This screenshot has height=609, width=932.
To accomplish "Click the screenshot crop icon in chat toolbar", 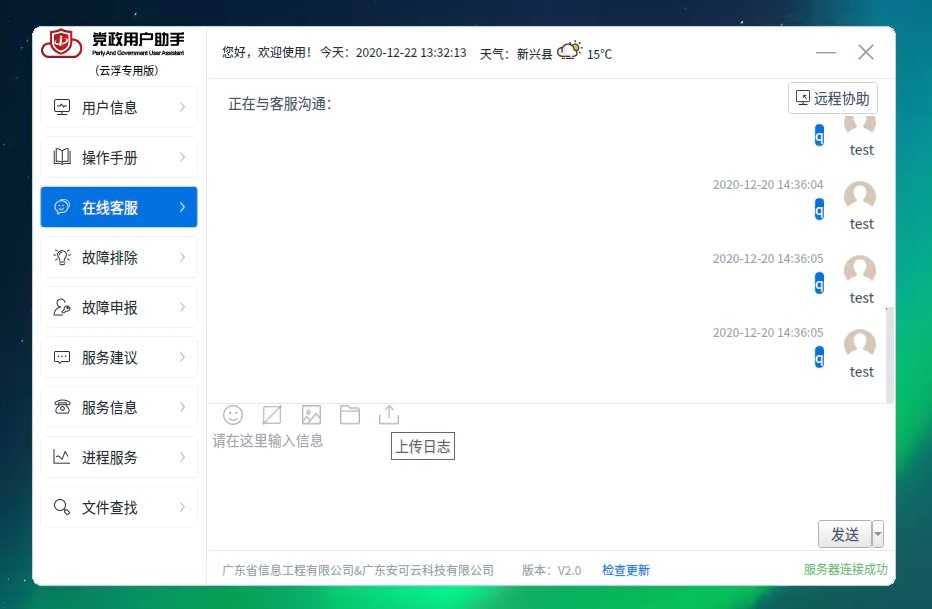I will (x=272, y=415).
